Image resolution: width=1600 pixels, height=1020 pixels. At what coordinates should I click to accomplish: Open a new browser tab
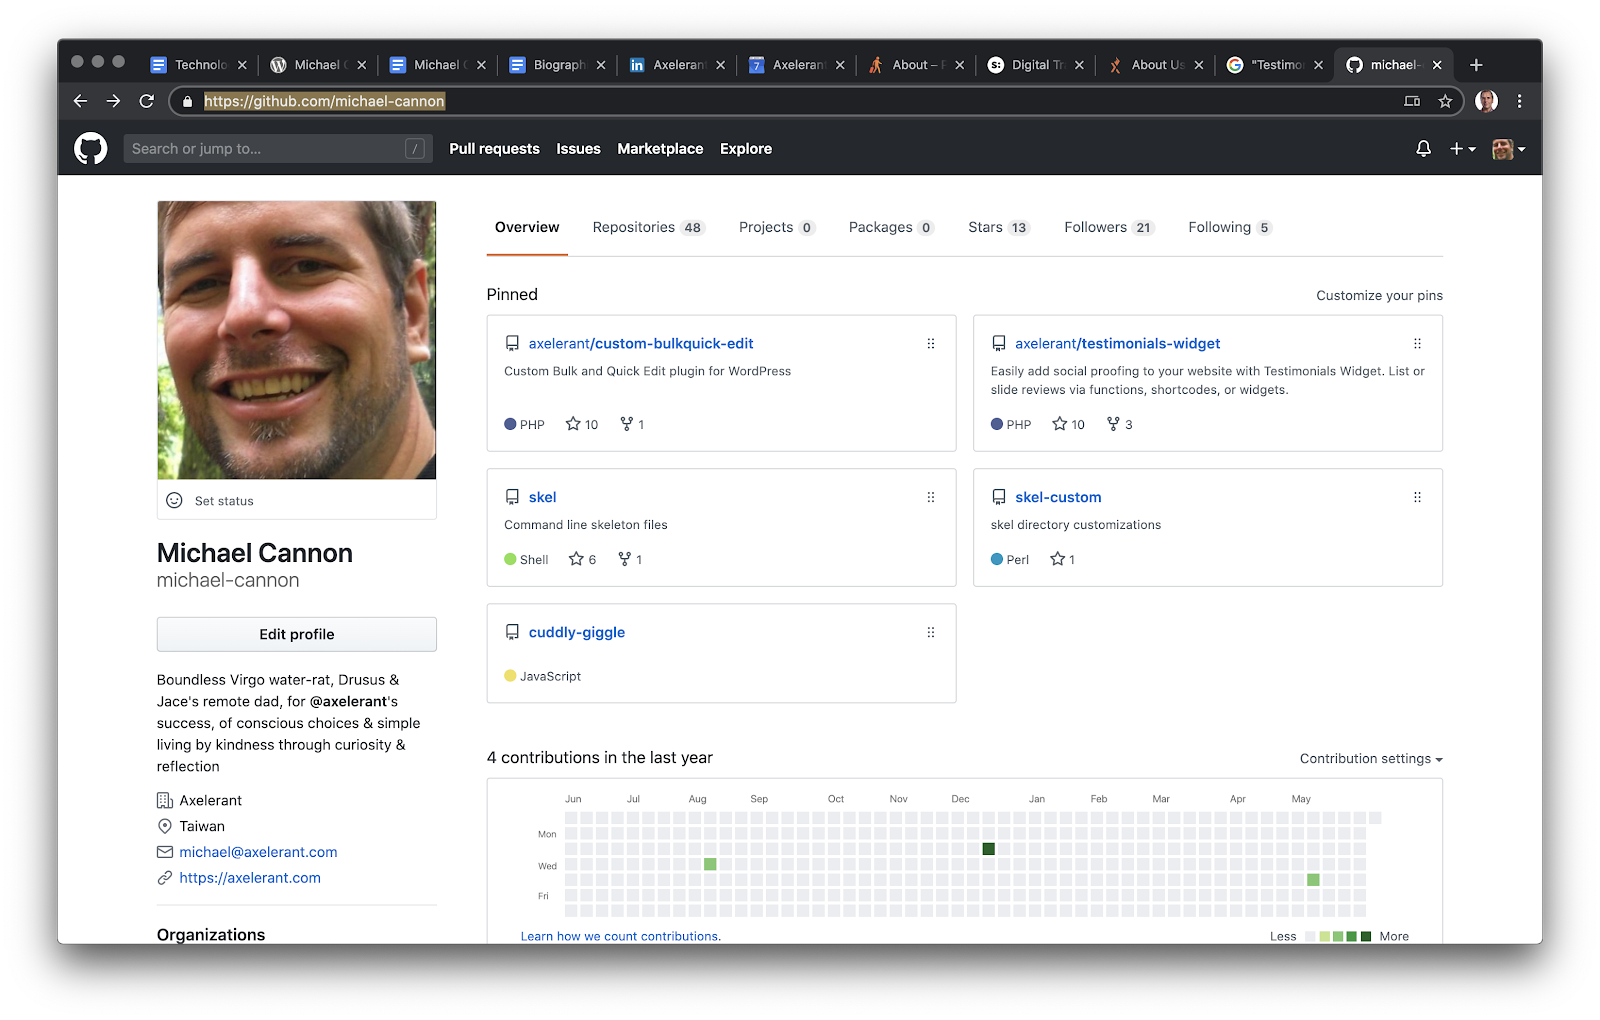[x=1476, y=65]
